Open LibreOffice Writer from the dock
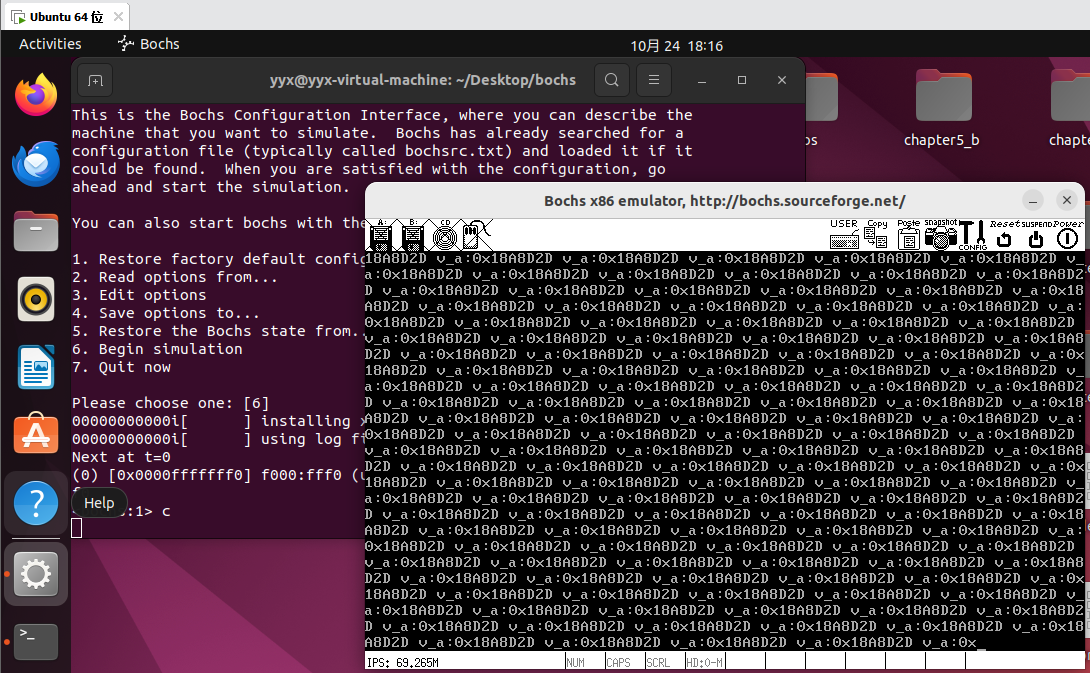The width and height of the screenshot is (1090, 673). click(36, 367)
